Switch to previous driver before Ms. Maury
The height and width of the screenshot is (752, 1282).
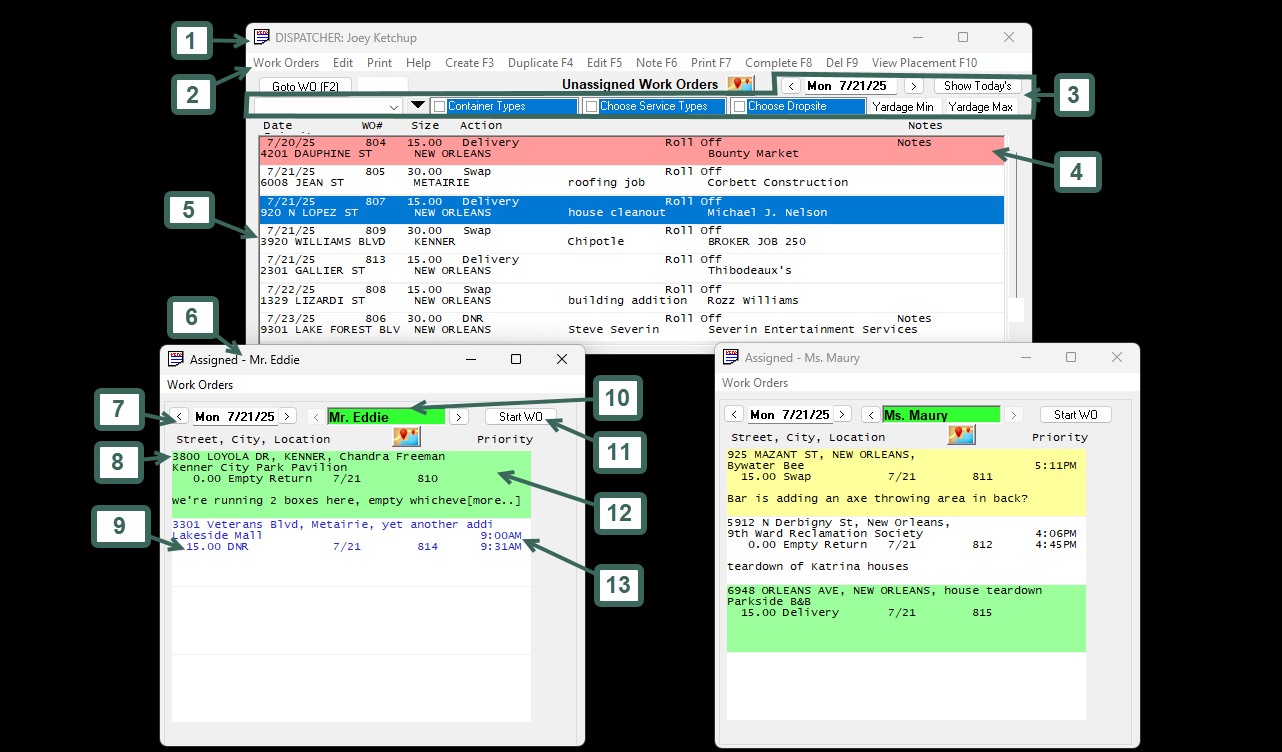[x=871, y=415]
